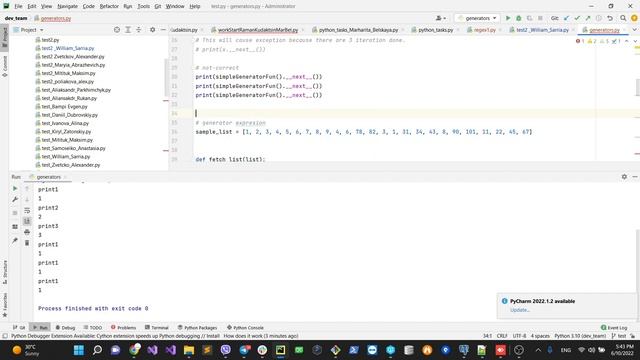Open the Event Log button
The width and height of the screenshot is (640, 360).
(x=613, y=327)
